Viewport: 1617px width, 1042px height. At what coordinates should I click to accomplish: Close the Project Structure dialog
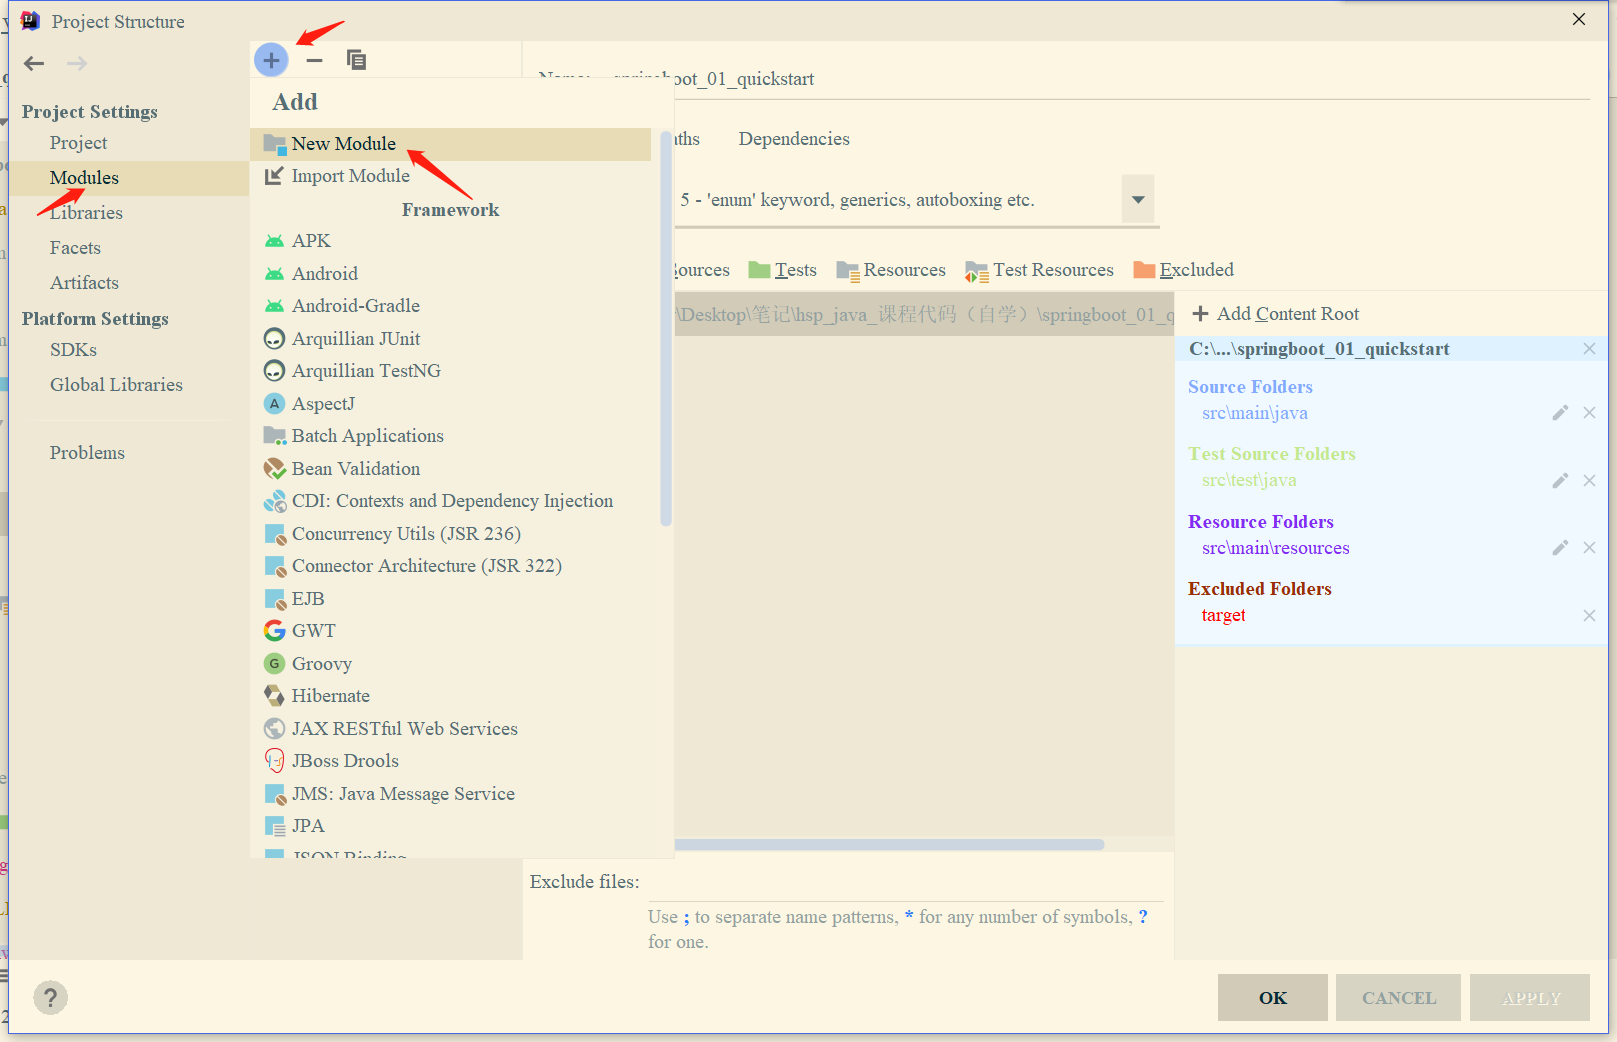point(1579,19)
